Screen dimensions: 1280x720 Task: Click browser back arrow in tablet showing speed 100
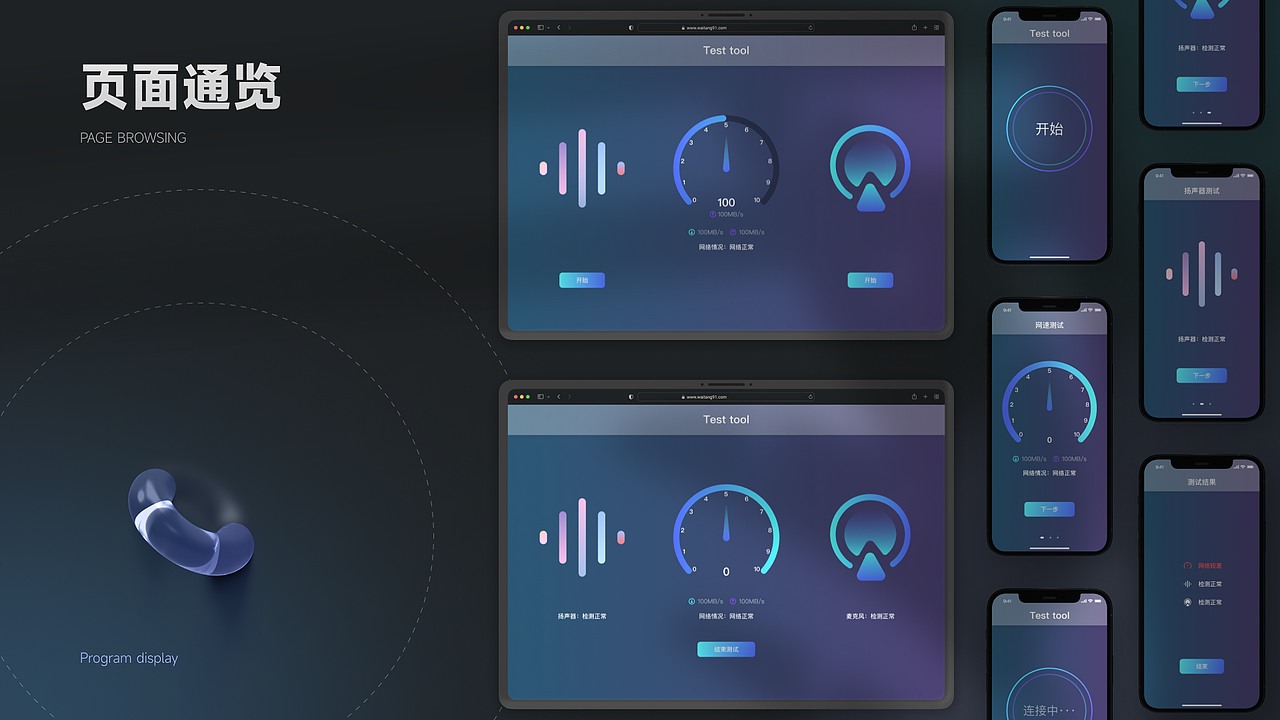(558, 27)
